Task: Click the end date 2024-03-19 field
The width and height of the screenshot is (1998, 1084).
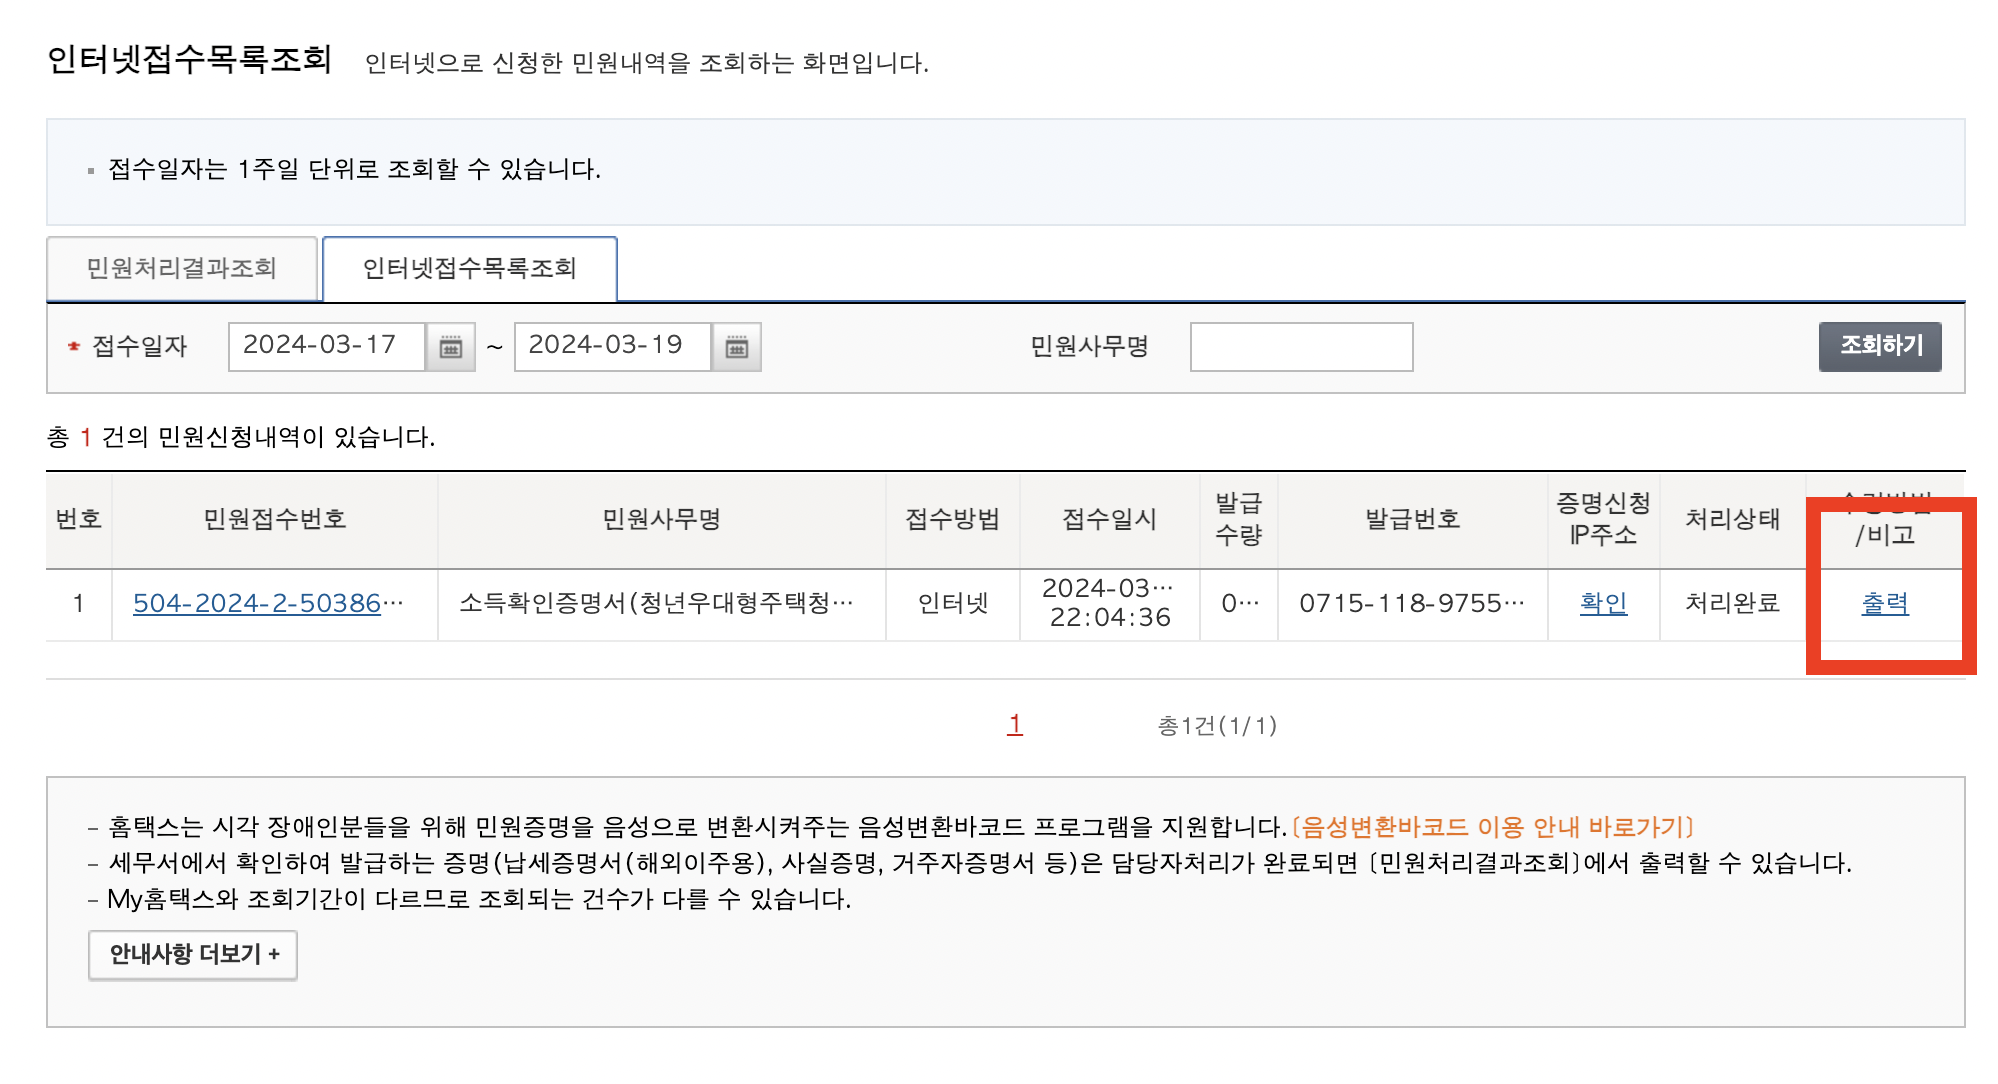Action: pyautogui.click(x=611, y=346)
